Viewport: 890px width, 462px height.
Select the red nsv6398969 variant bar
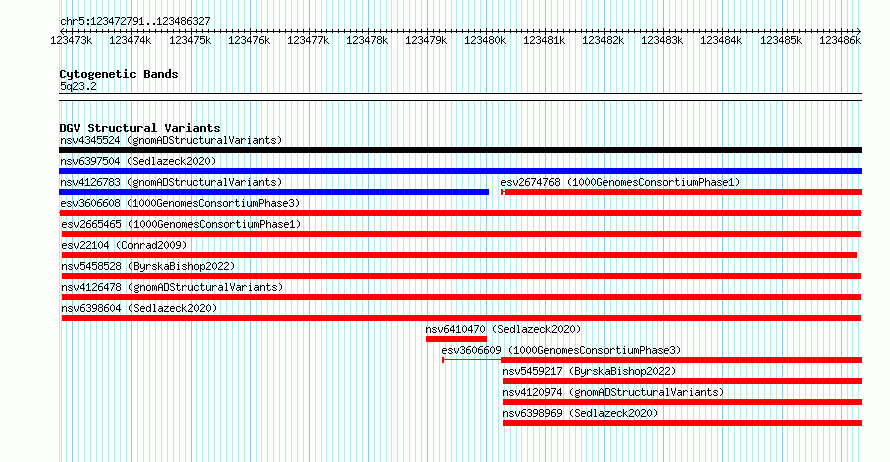(682, 423)
